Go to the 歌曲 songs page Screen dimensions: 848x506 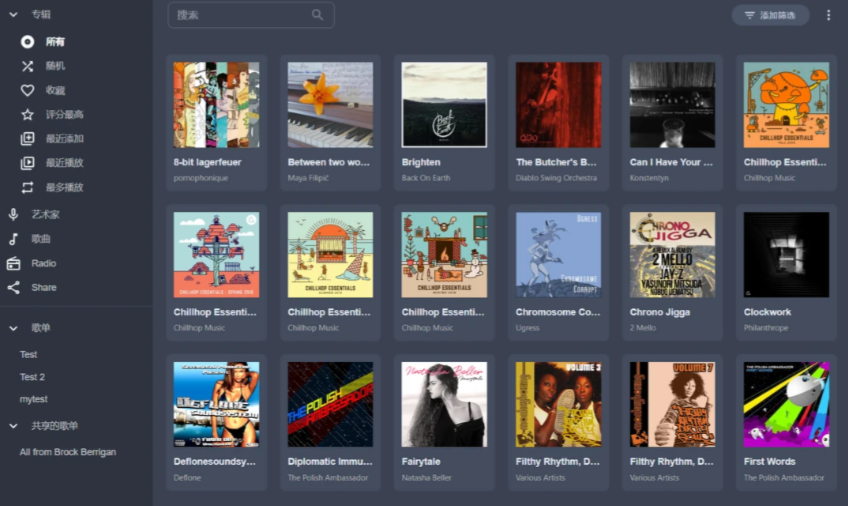coord(41,238)
